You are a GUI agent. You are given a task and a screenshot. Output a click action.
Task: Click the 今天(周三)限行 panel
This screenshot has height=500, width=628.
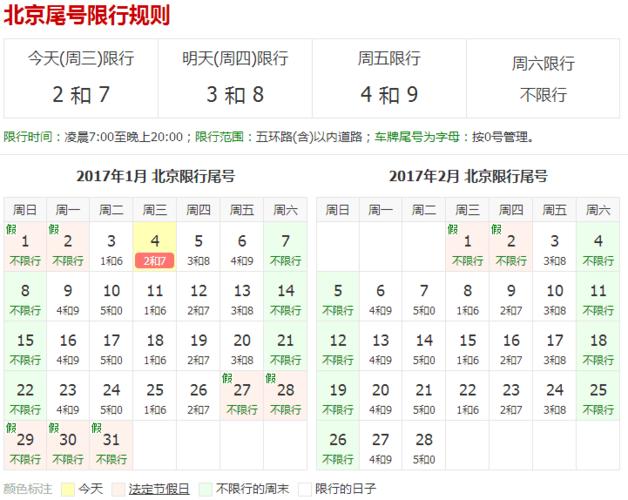[x=81, y=79]
